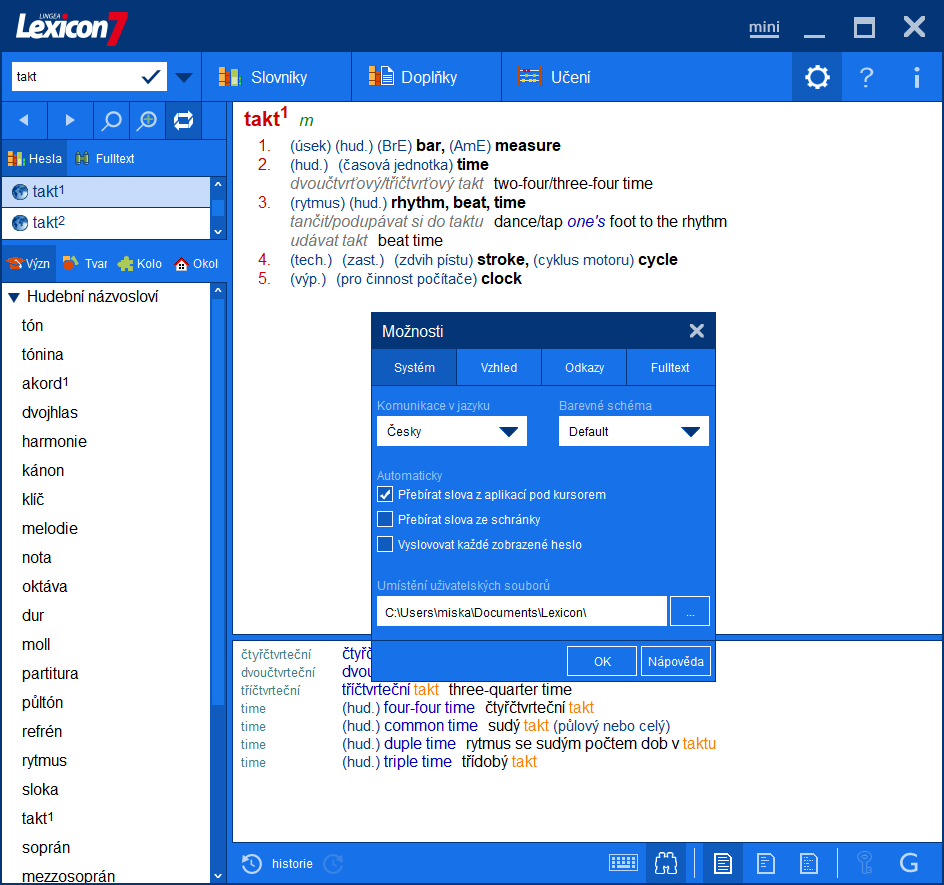Select rytmus in the thesaurus list
944x885 pixels.
coord(45,760)
